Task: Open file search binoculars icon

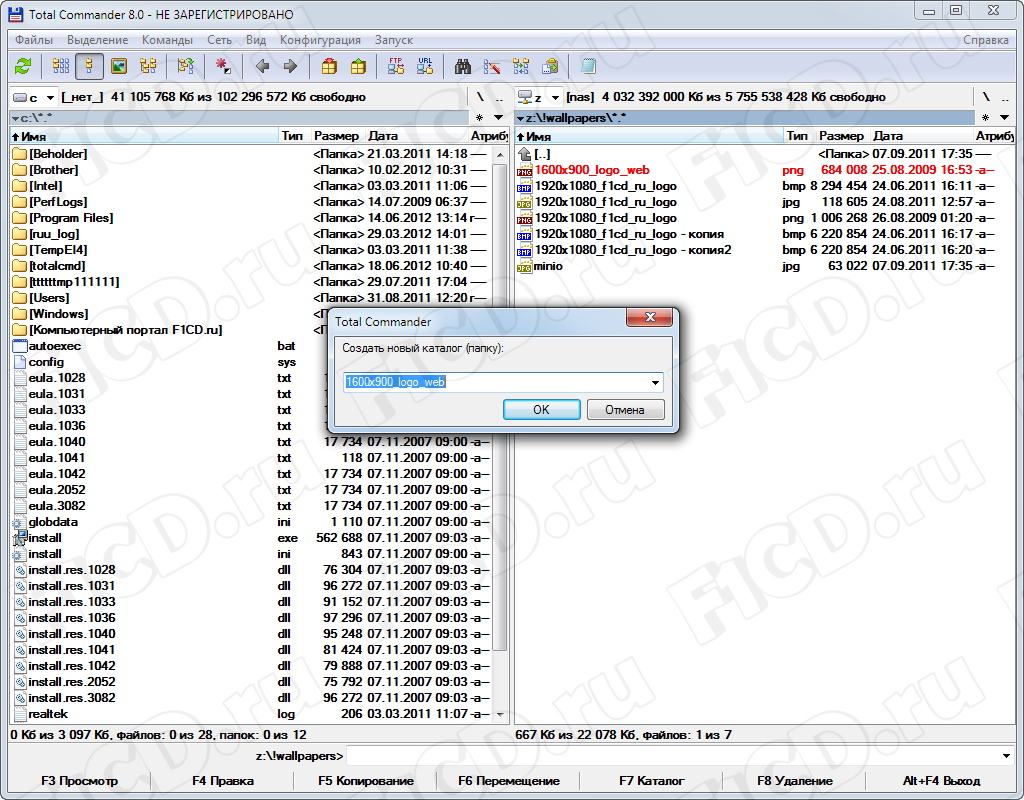Action: click(463, 66)
